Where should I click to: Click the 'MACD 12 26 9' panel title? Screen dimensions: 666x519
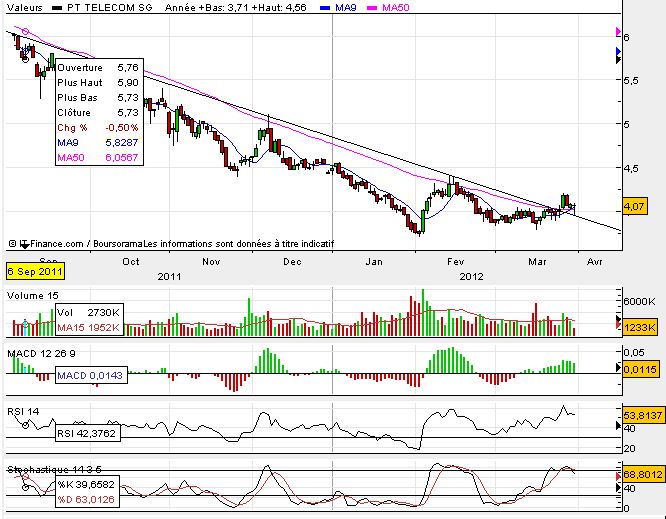41,353
